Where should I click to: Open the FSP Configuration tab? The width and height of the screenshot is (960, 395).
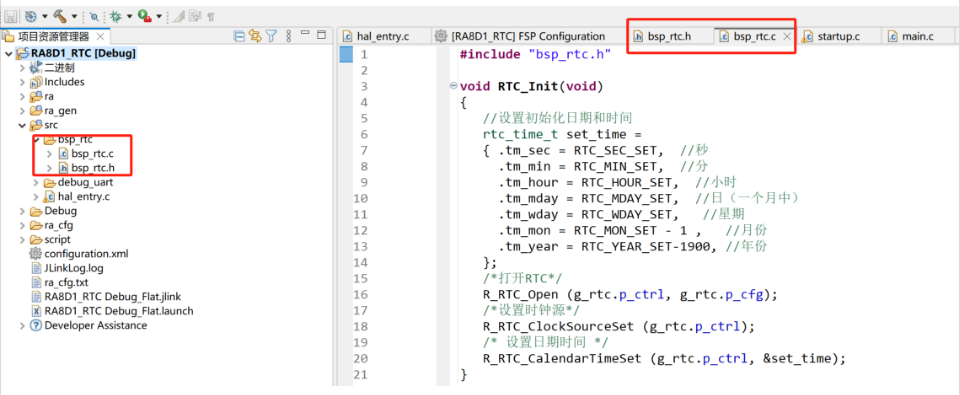(520, 37)
